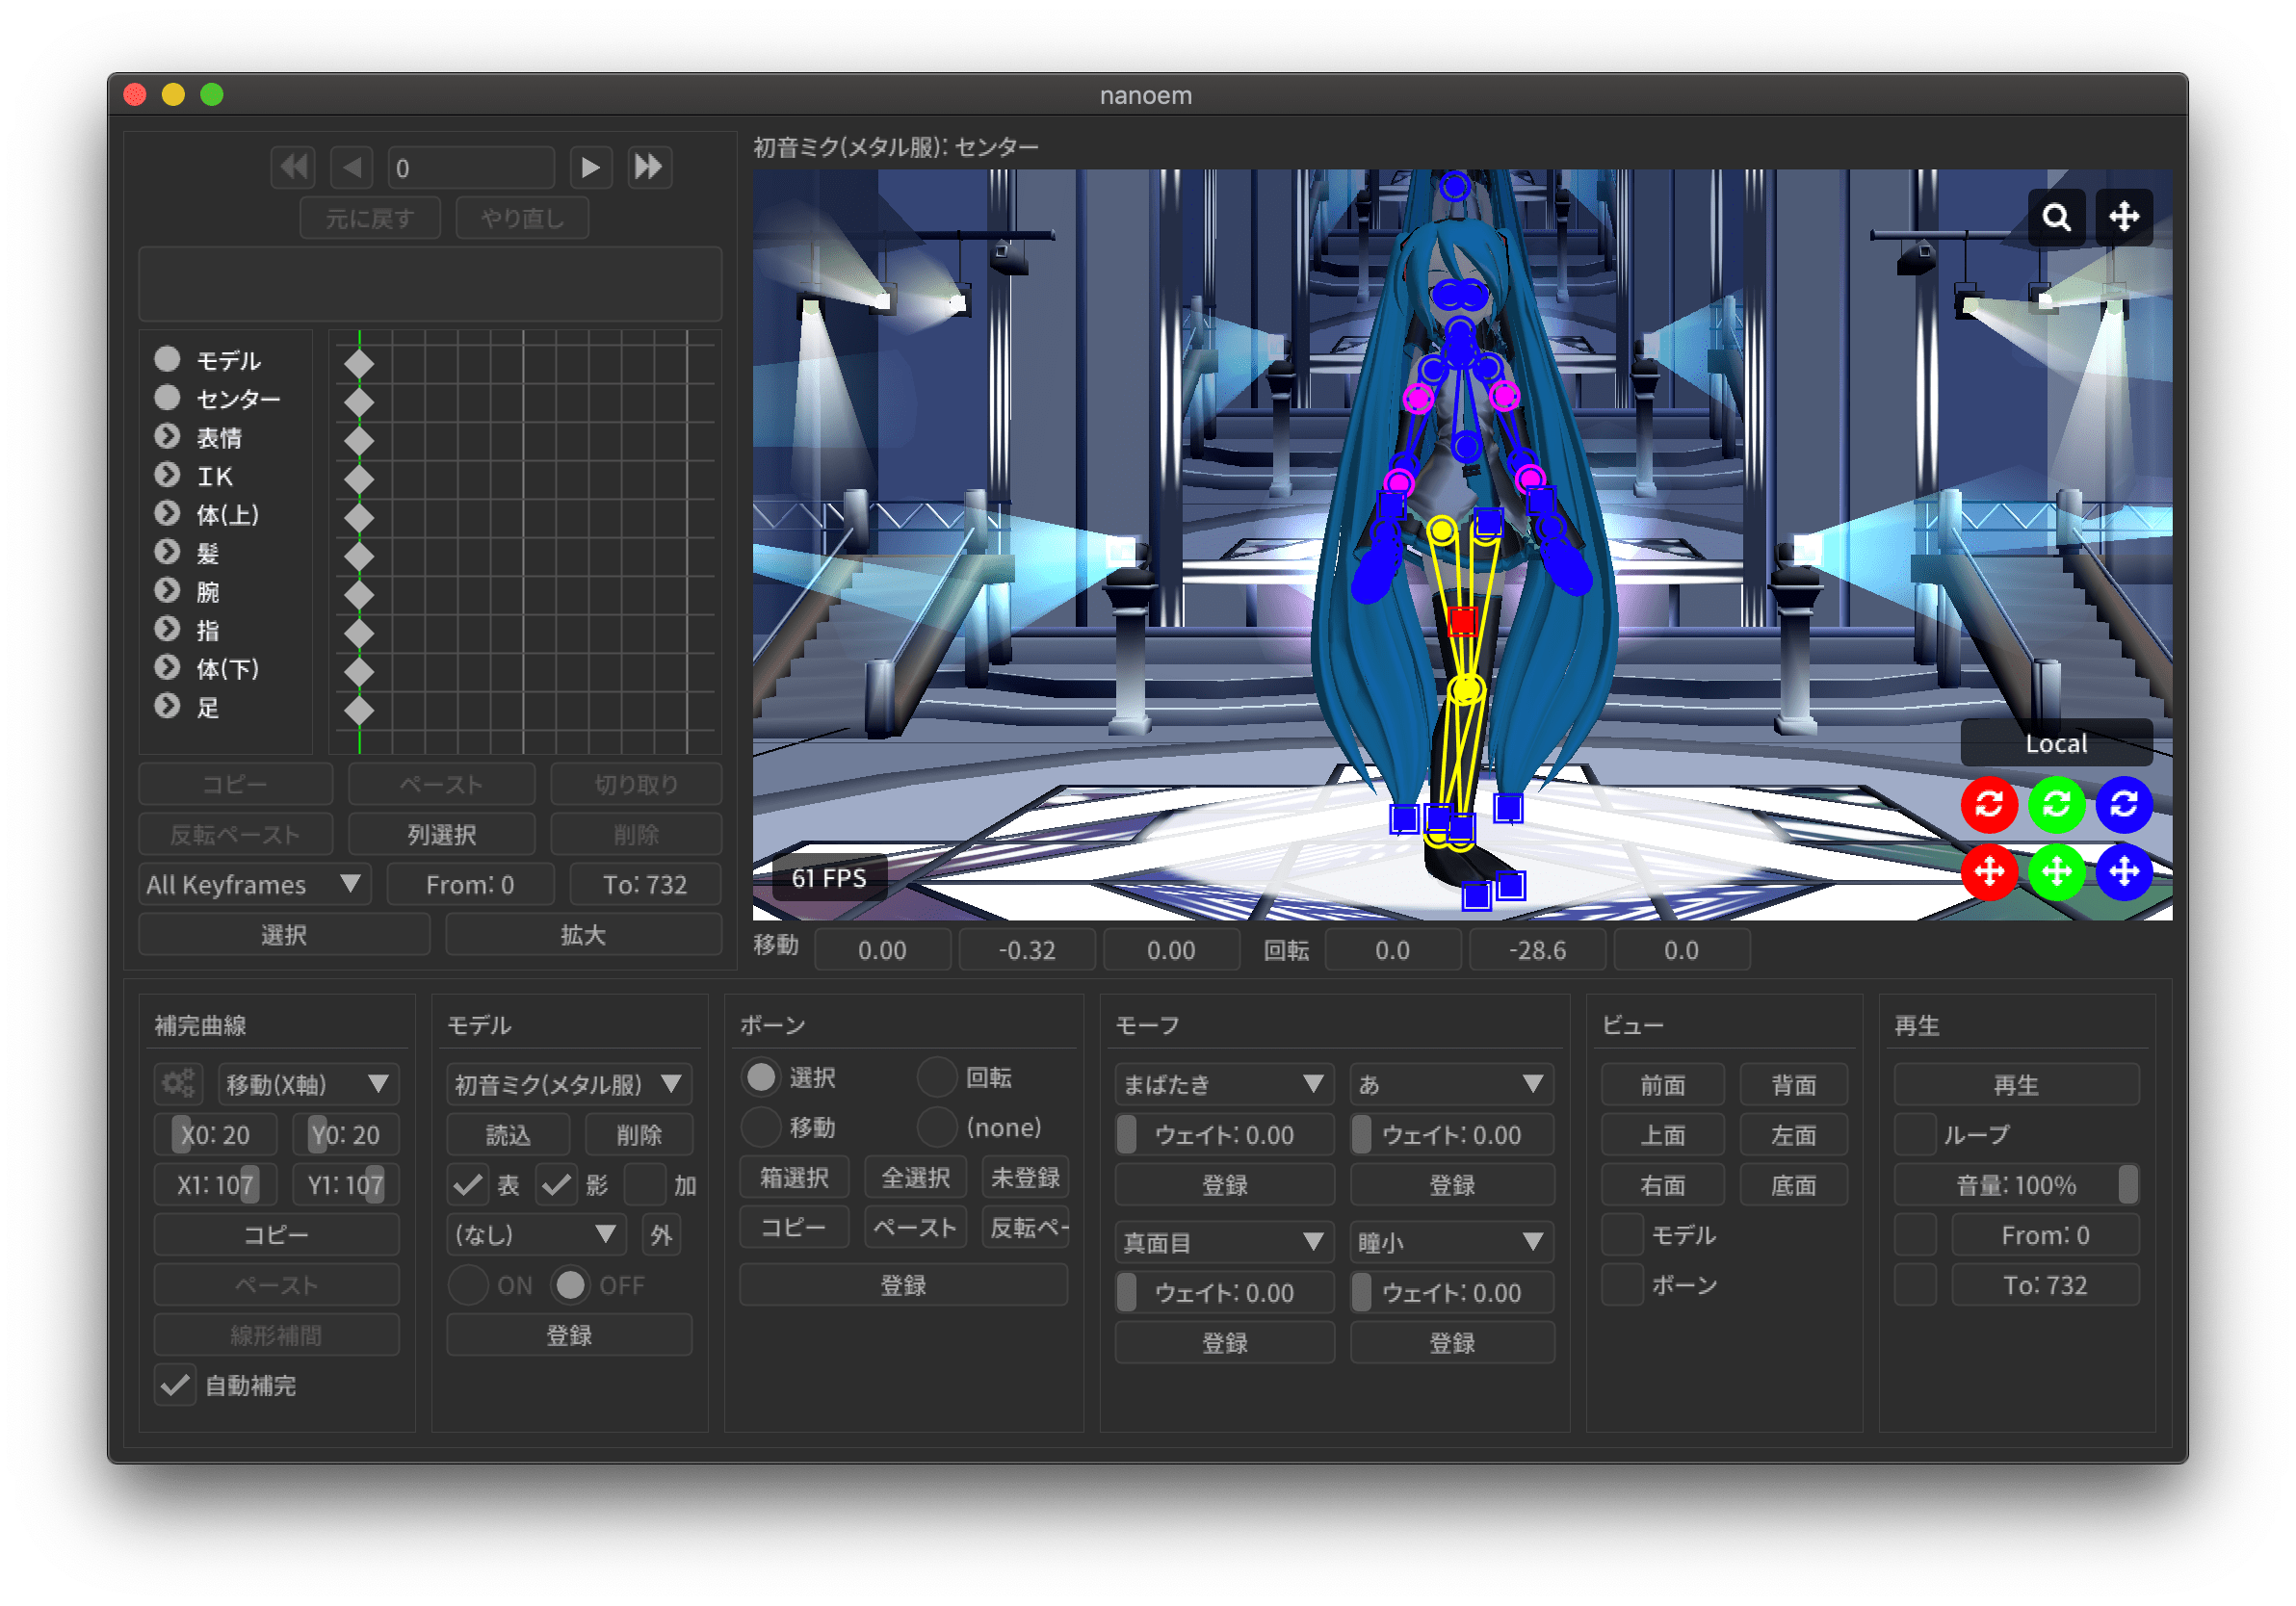Click the 前面 front view button
The width and height of the screenshot is (2296, 1606).
[x=1662, y=1085]
